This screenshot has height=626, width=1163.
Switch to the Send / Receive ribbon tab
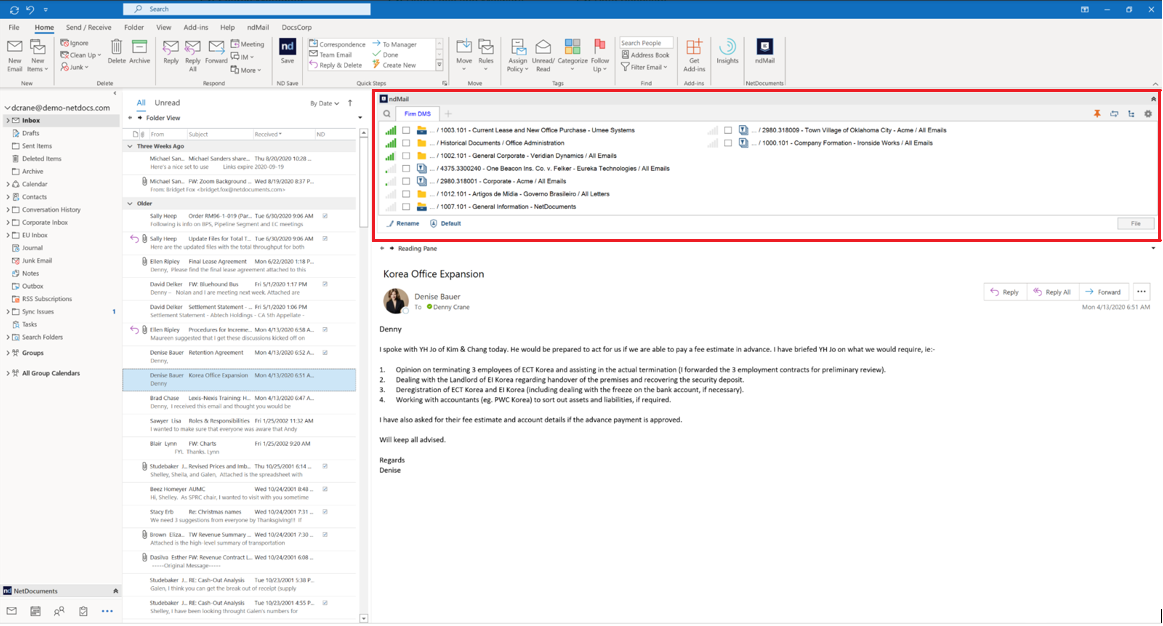pyautogui.click(x=88, y=27)
